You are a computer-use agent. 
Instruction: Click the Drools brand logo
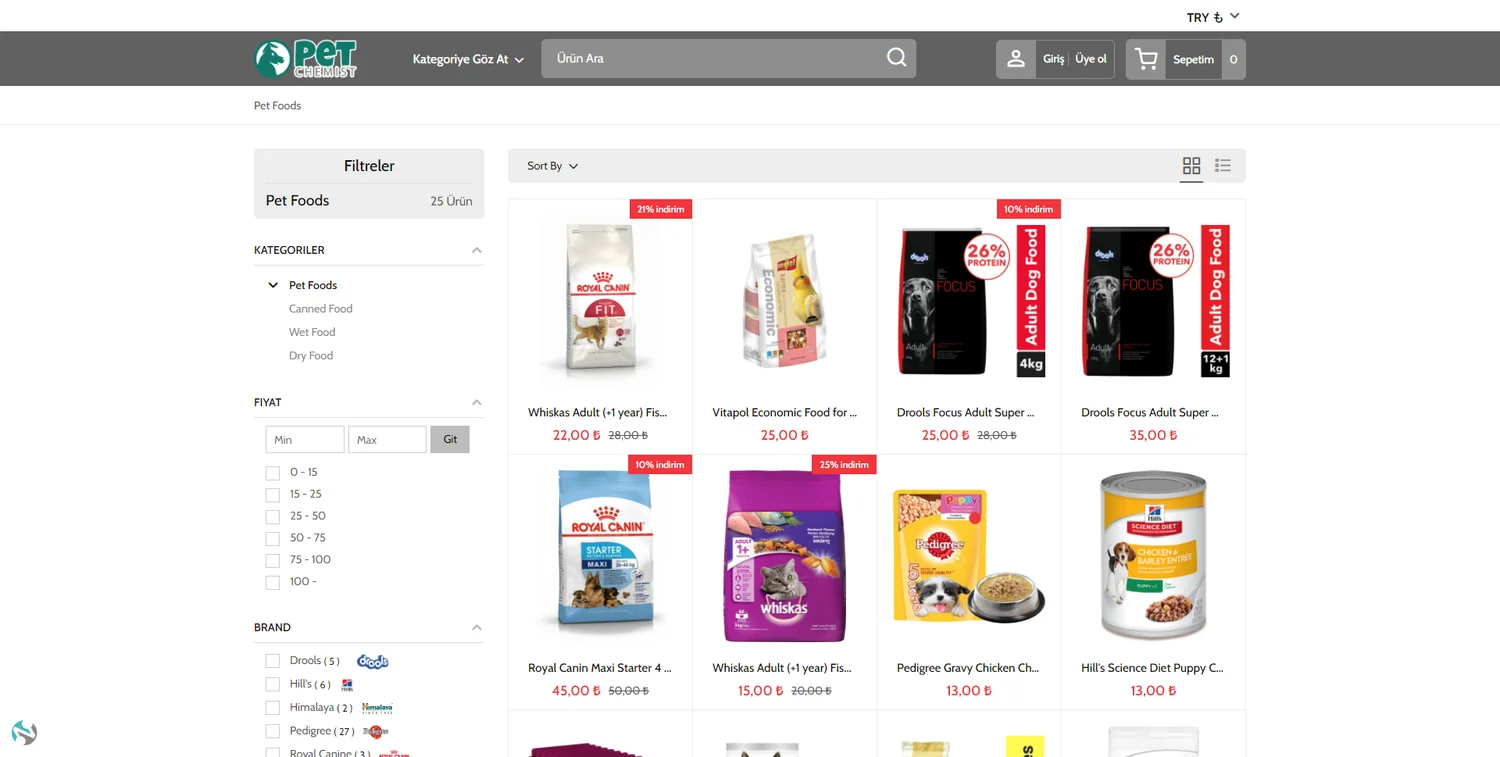[373, 661]
